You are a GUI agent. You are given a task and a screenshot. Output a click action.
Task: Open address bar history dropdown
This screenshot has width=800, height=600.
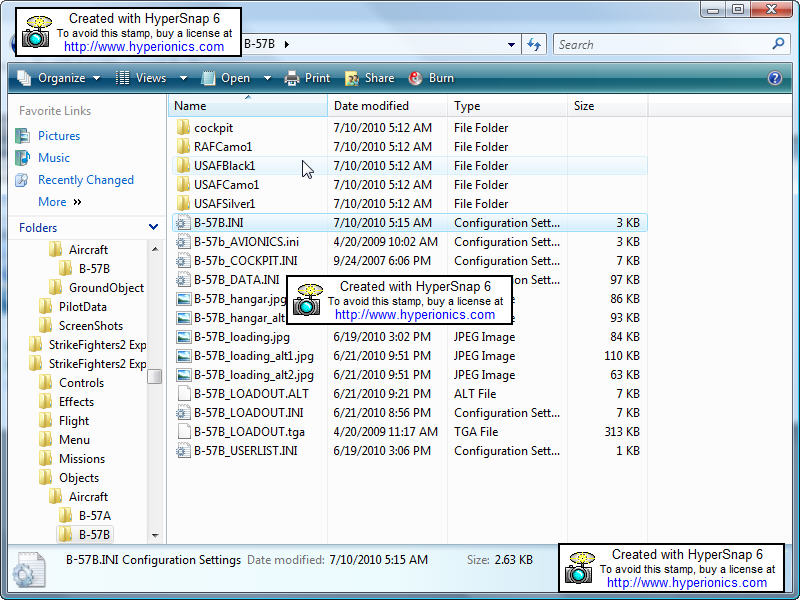pos(511,45)
